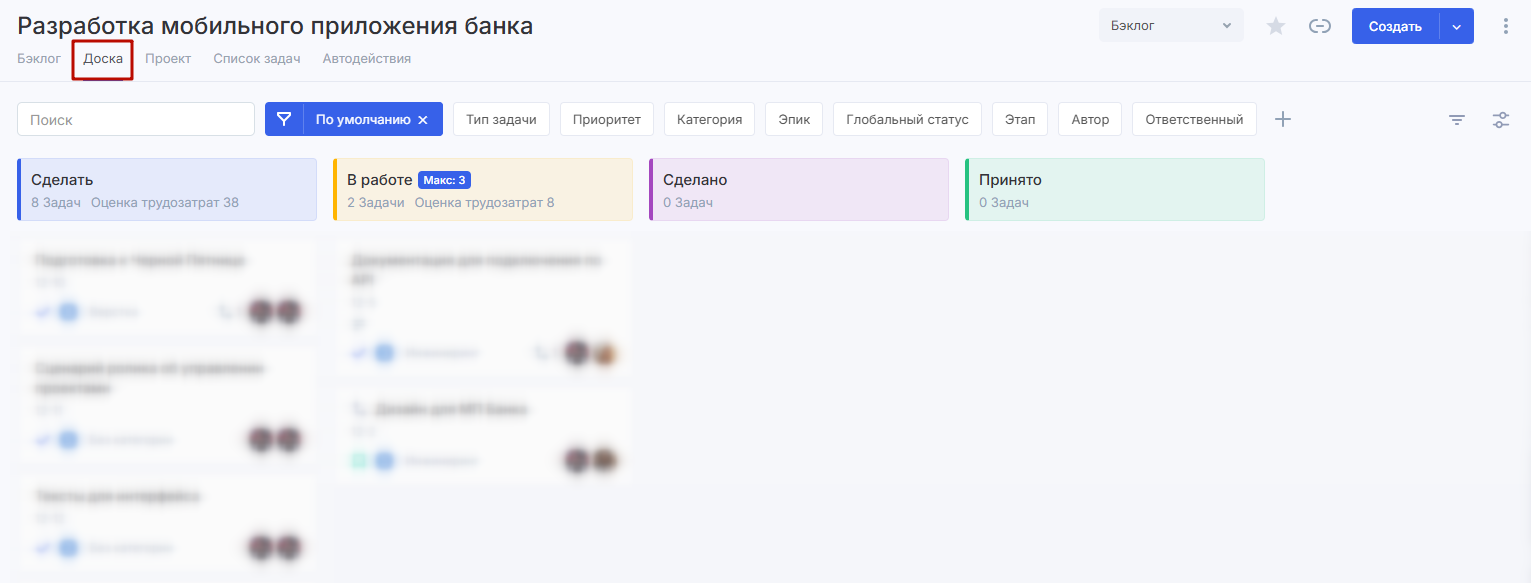Open the sorting options icon
The image size is (1531, 583).
(x=1457, y=120)
